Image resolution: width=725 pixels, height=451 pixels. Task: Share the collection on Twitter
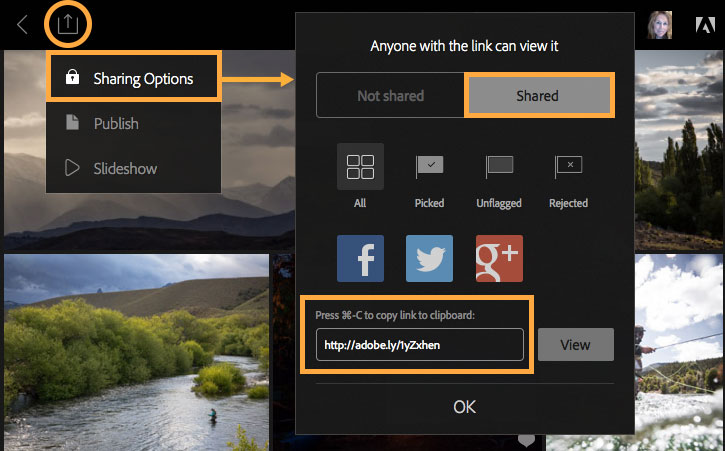(430, 259)
